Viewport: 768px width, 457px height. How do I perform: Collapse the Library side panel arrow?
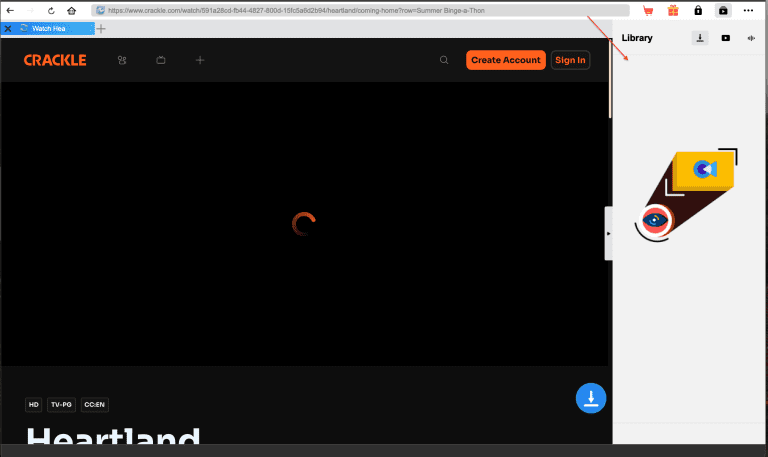tap(608, 233)
